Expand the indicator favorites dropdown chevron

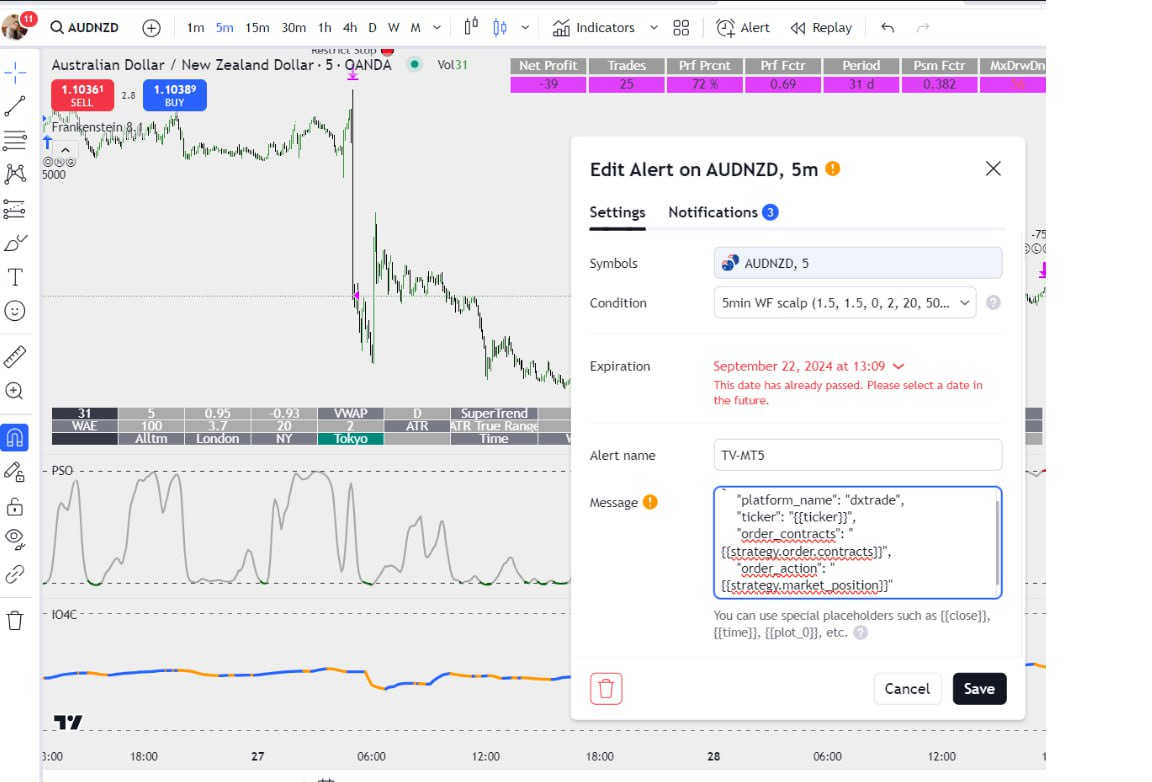[653, 28]
